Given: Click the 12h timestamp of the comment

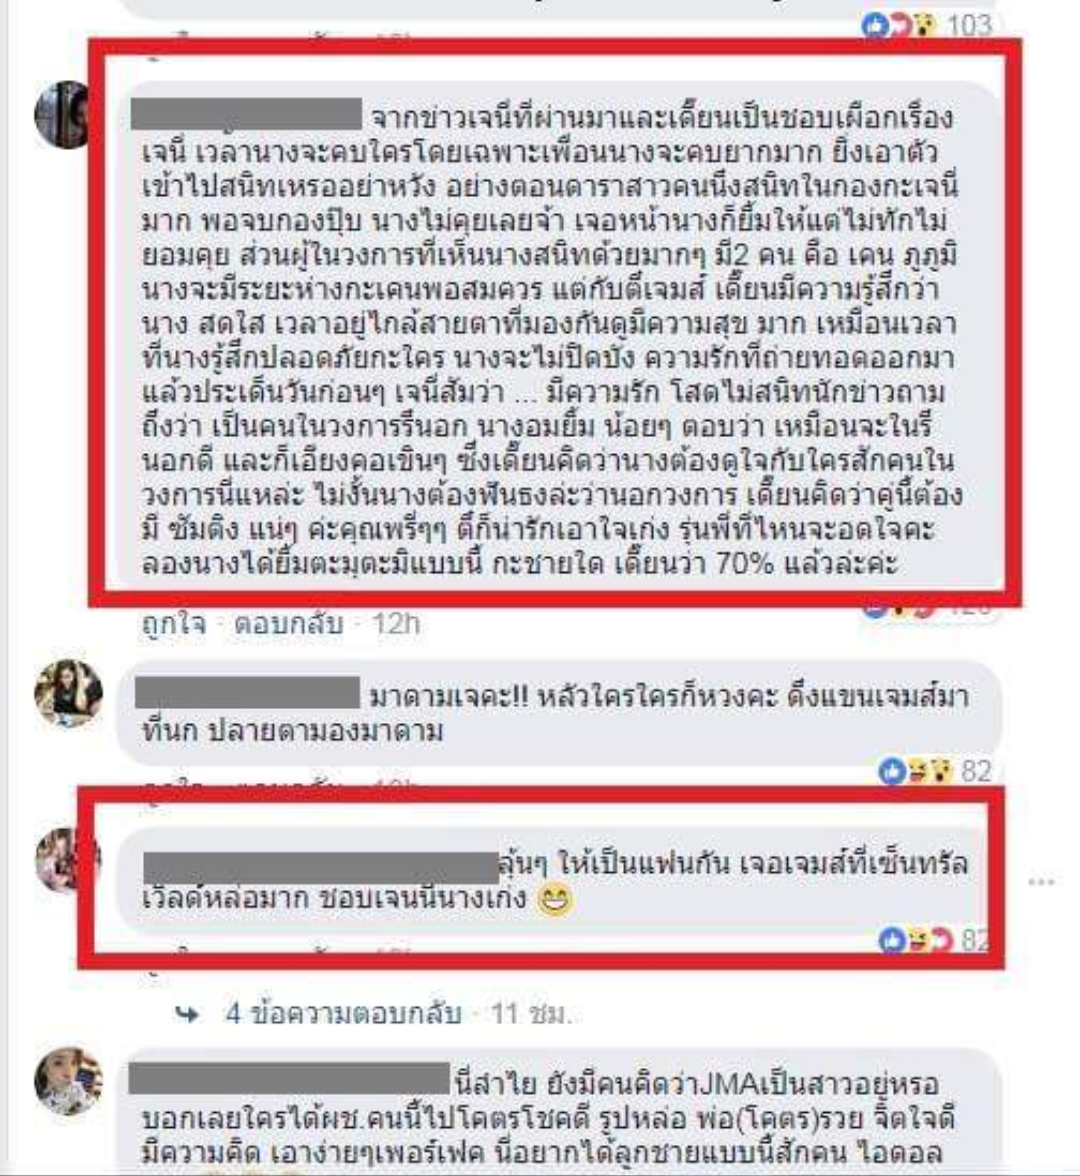Looking at the screenshot, I should coord(395,623).
